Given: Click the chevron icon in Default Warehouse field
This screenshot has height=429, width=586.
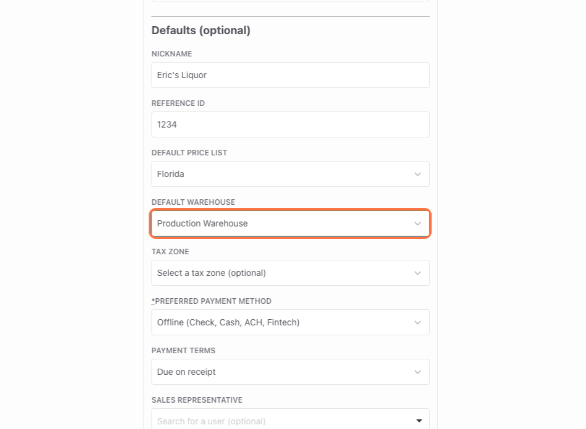Looking at the screenshot, I should click(417, 223).
